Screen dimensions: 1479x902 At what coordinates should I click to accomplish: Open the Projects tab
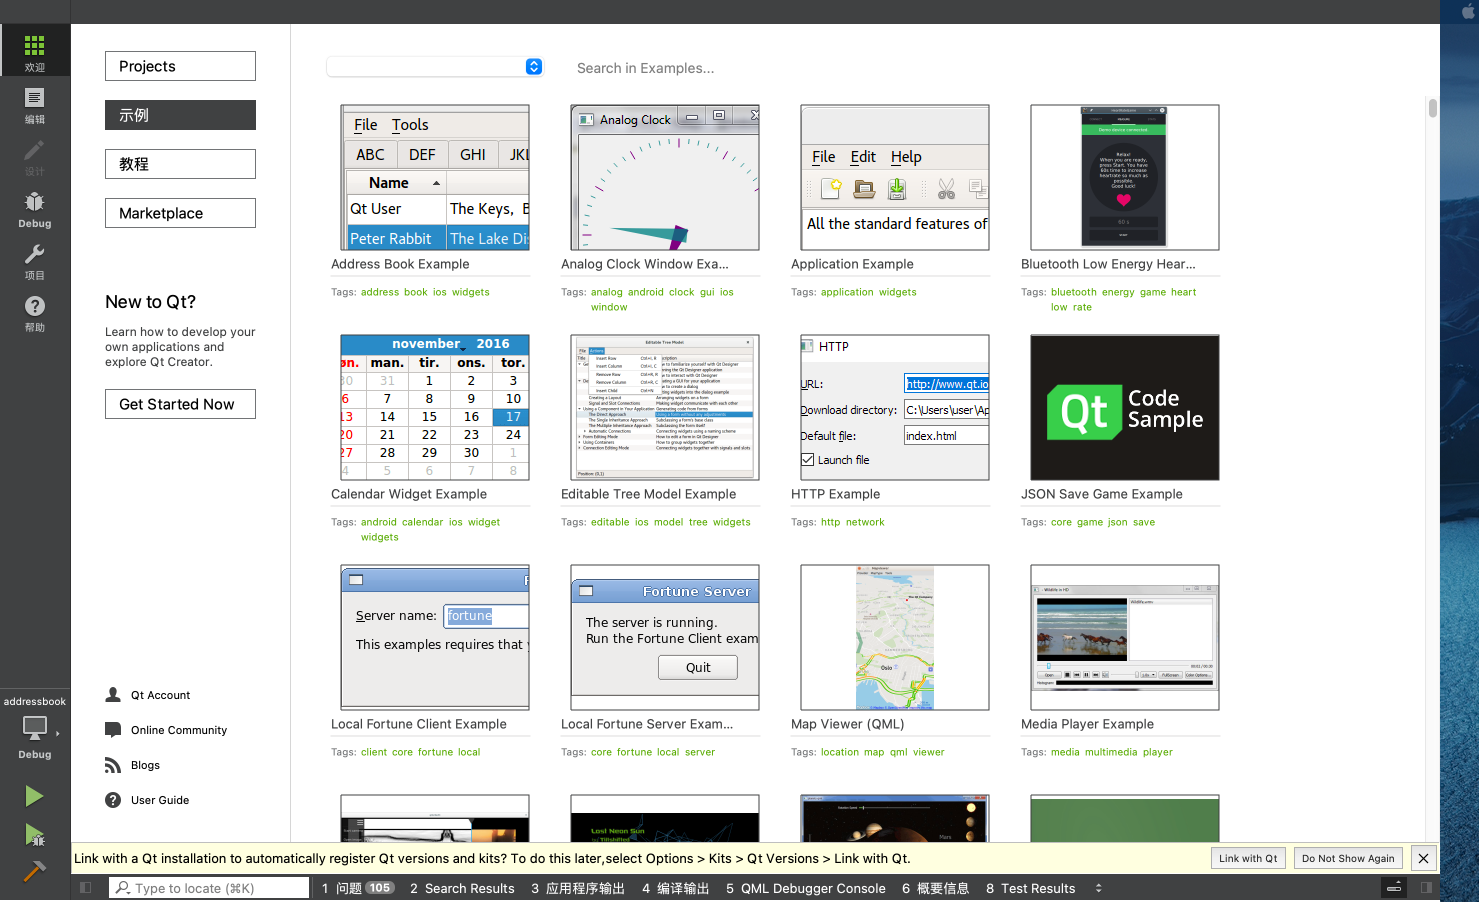[x=180, y=66]
